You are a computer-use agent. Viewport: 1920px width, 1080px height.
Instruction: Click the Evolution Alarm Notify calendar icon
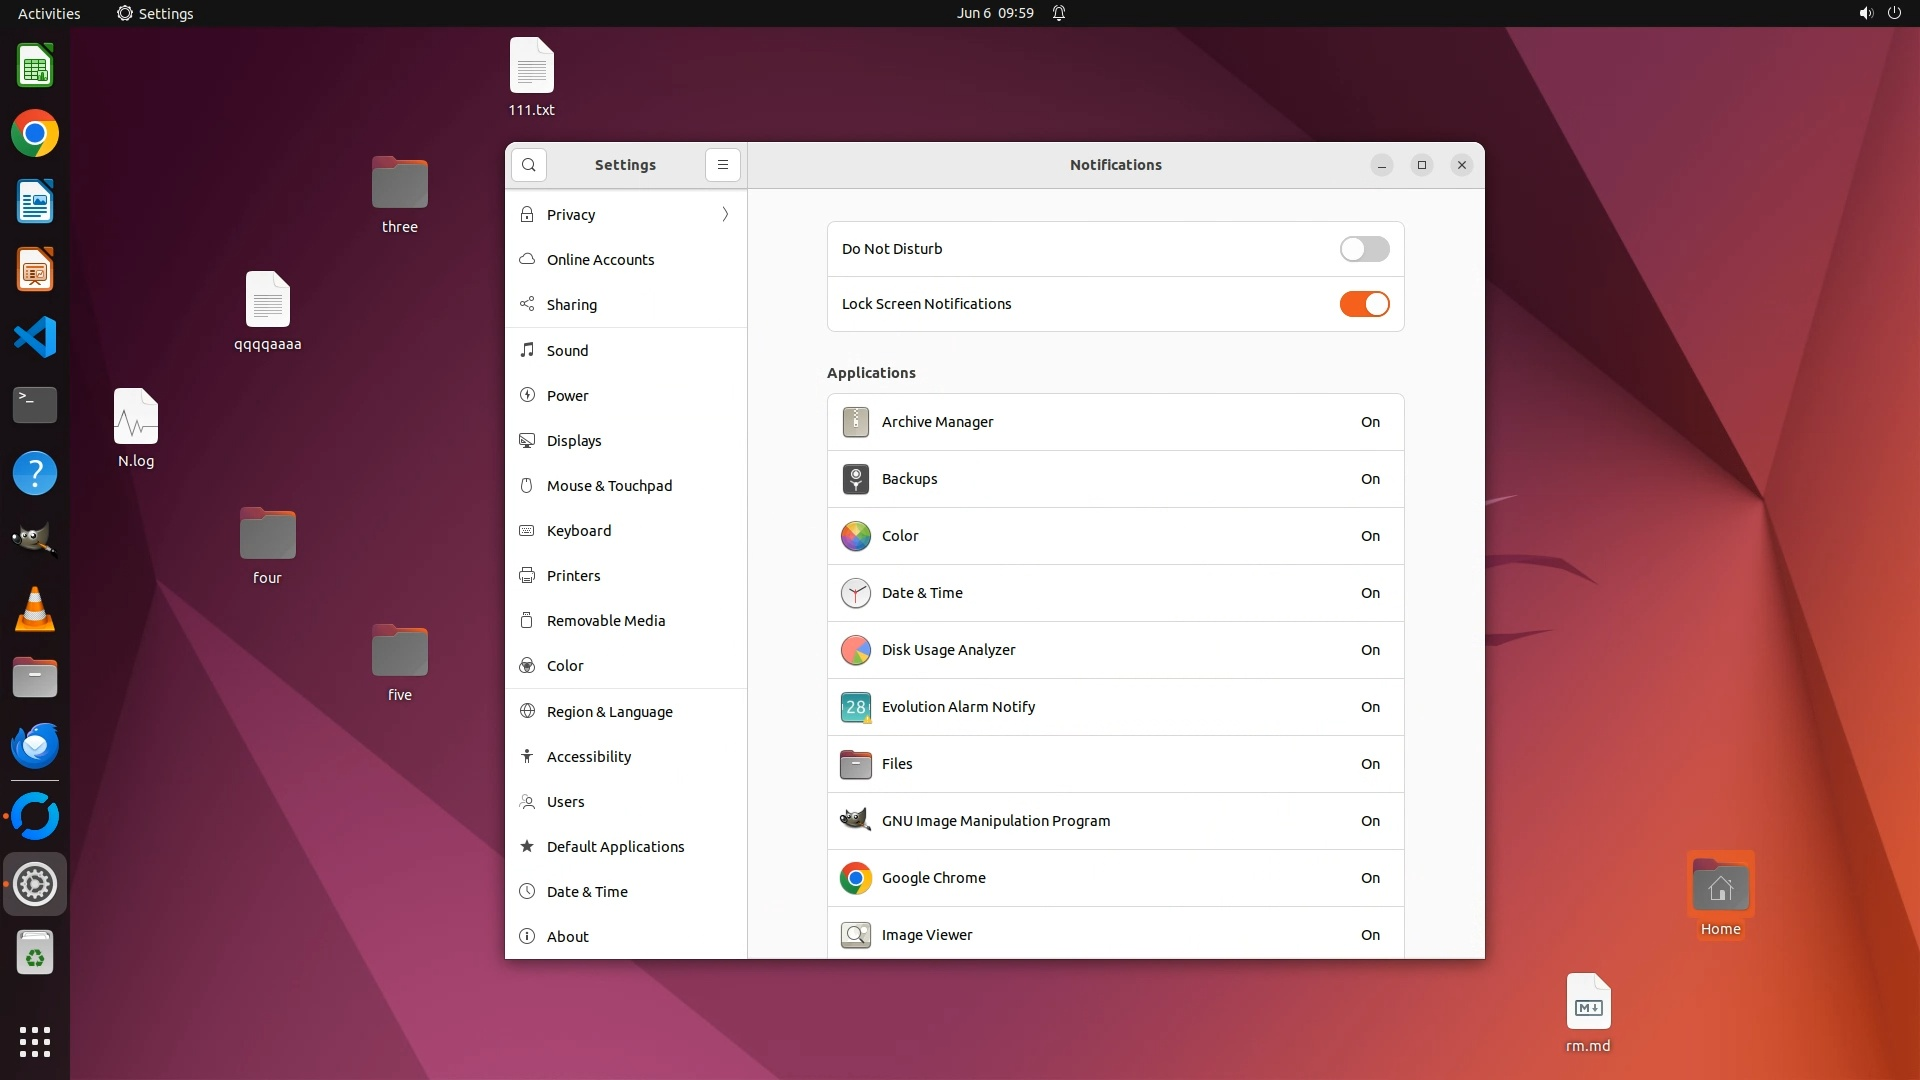(855, 707)
